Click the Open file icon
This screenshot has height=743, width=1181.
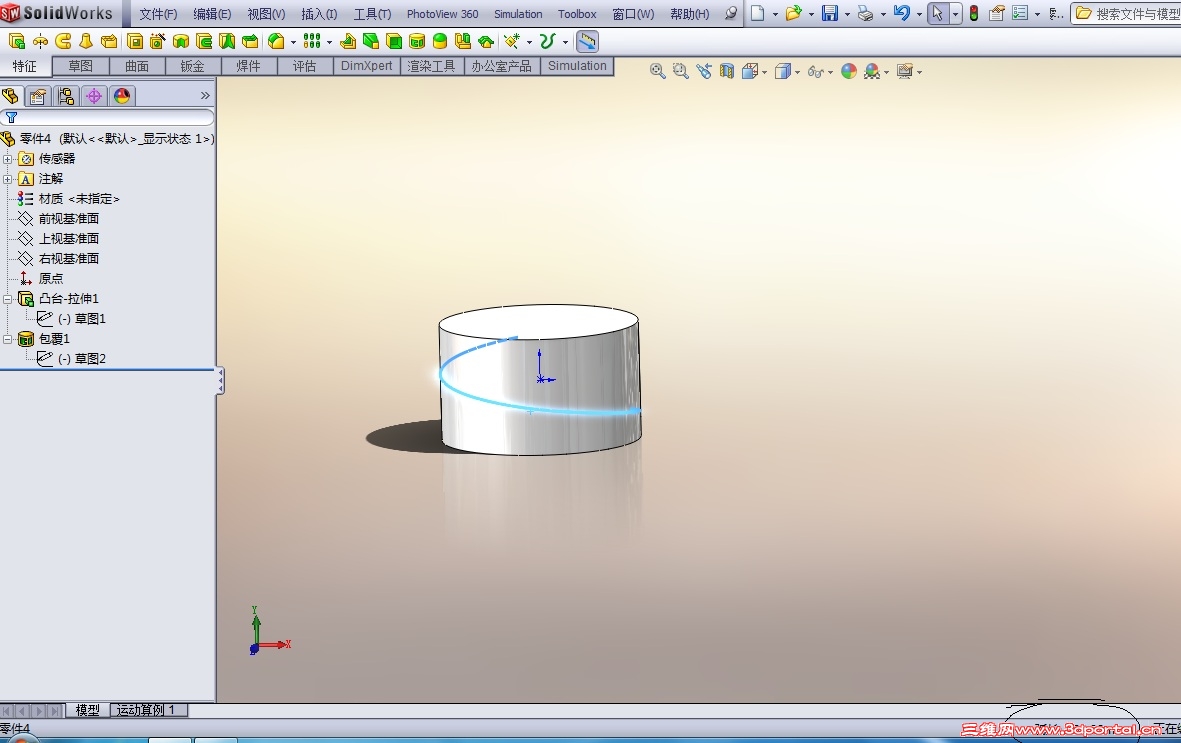click(x=793, y=13)
